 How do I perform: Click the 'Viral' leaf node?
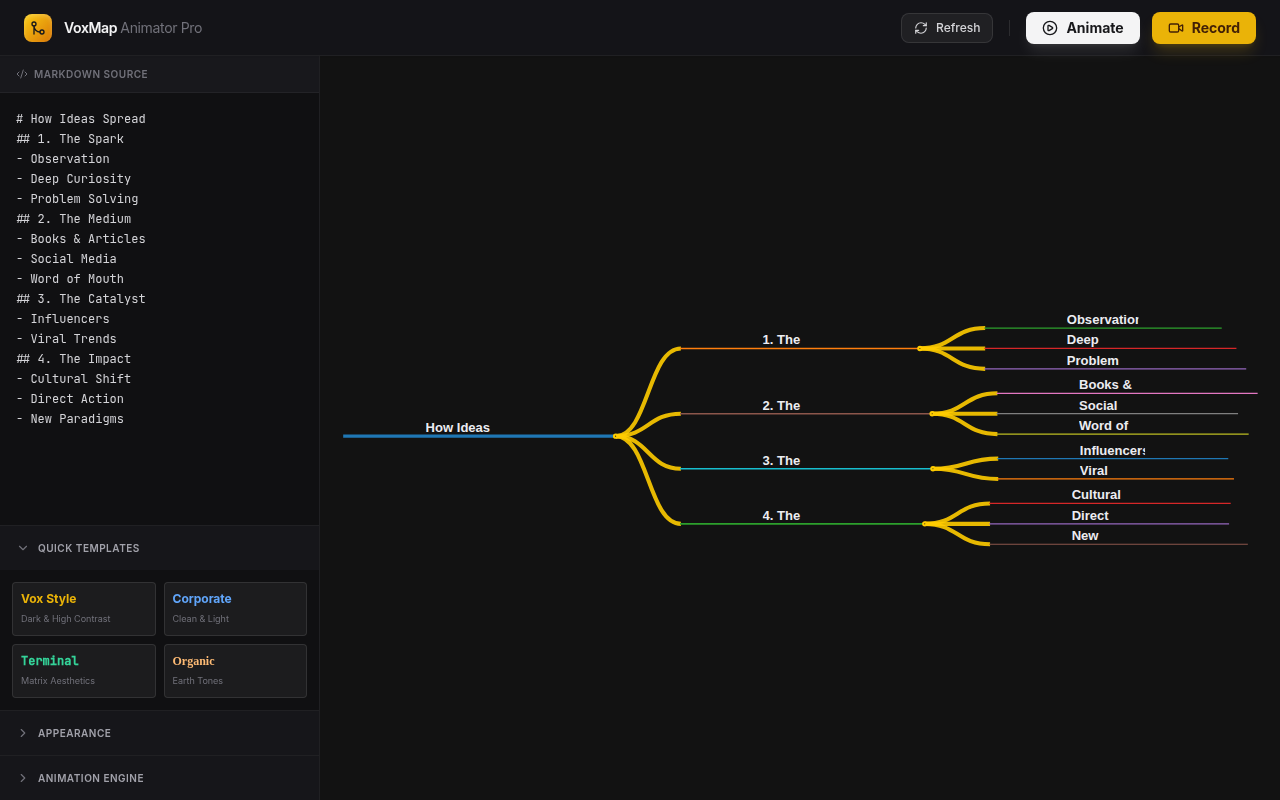click(1094, 471)
